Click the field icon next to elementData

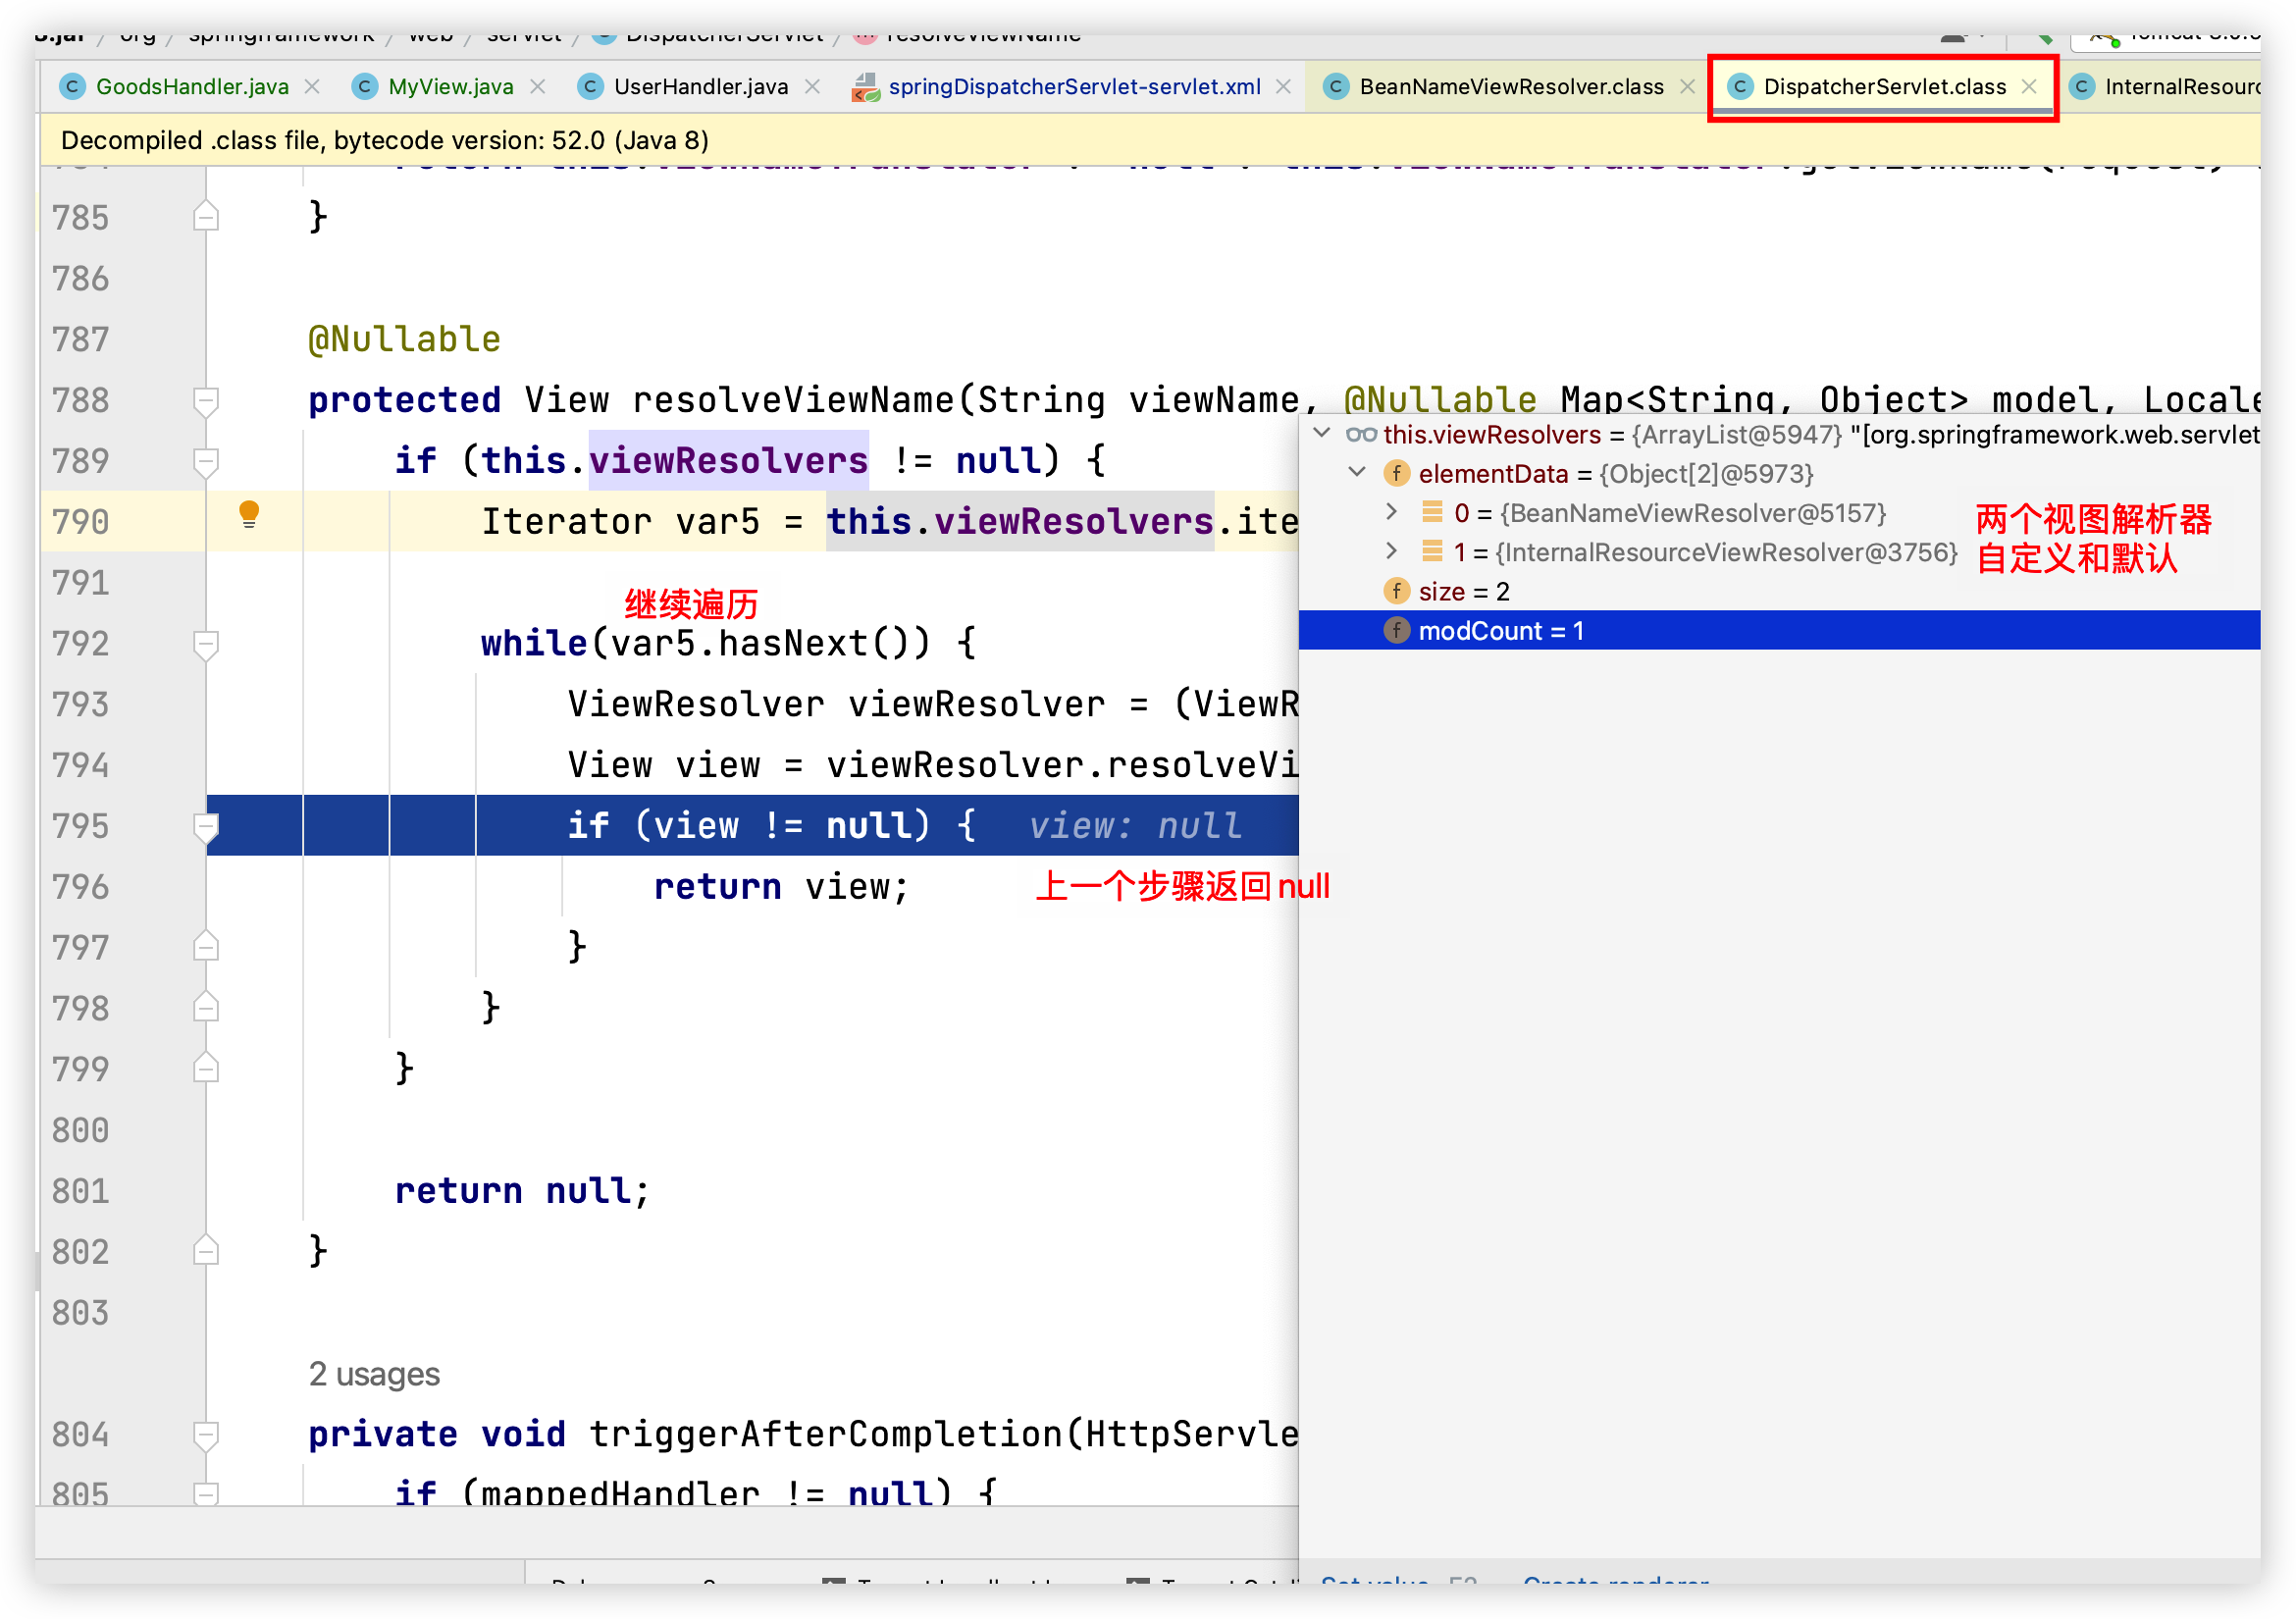pos(1397,474)
